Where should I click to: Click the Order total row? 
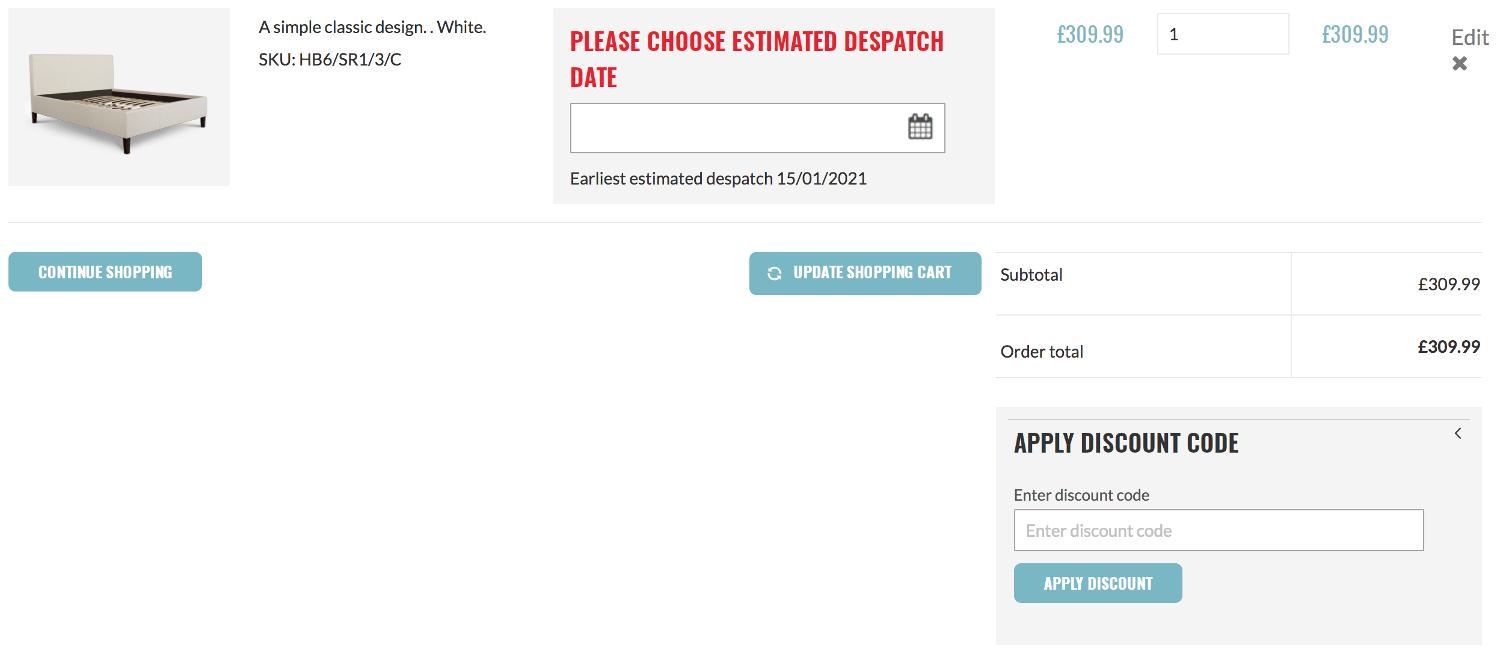(x=1042, y=351)
